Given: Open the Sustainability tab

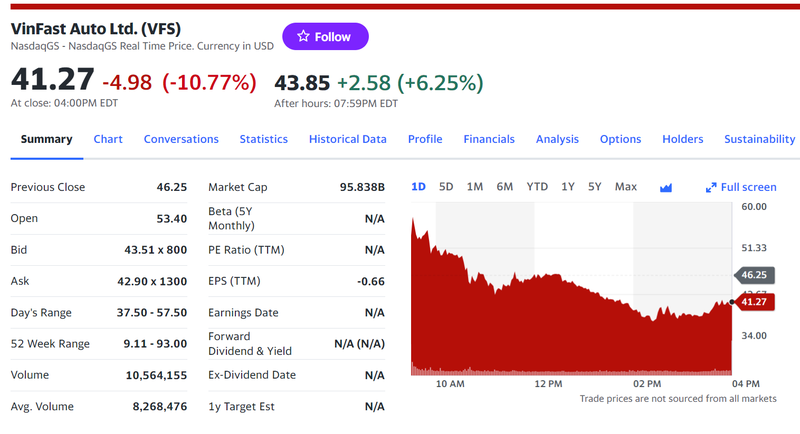Looking at the screenshot, I should pos(759,139).
